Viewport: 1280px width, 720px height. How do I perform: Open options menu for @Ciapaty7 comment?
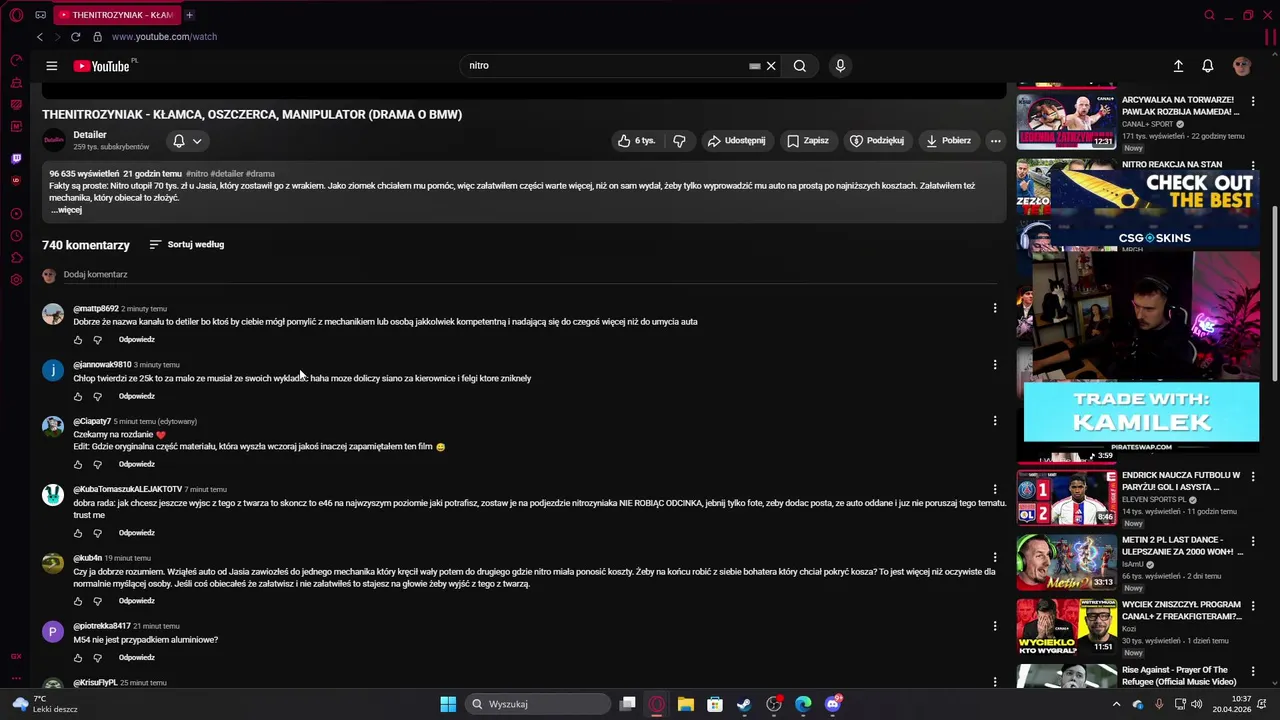(994, 421)
